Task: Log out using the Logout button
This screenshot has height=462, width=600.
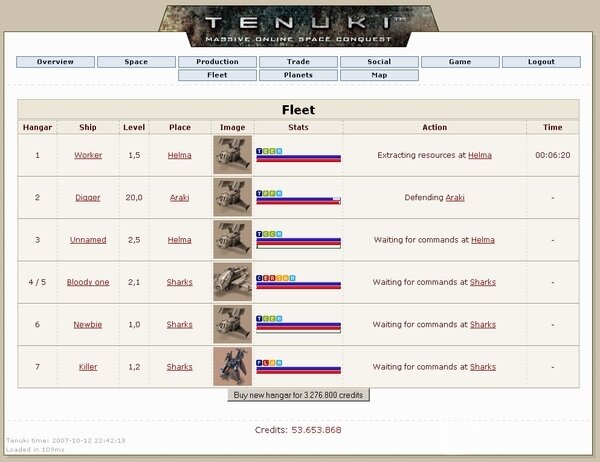Action: (x=541, y=62)
